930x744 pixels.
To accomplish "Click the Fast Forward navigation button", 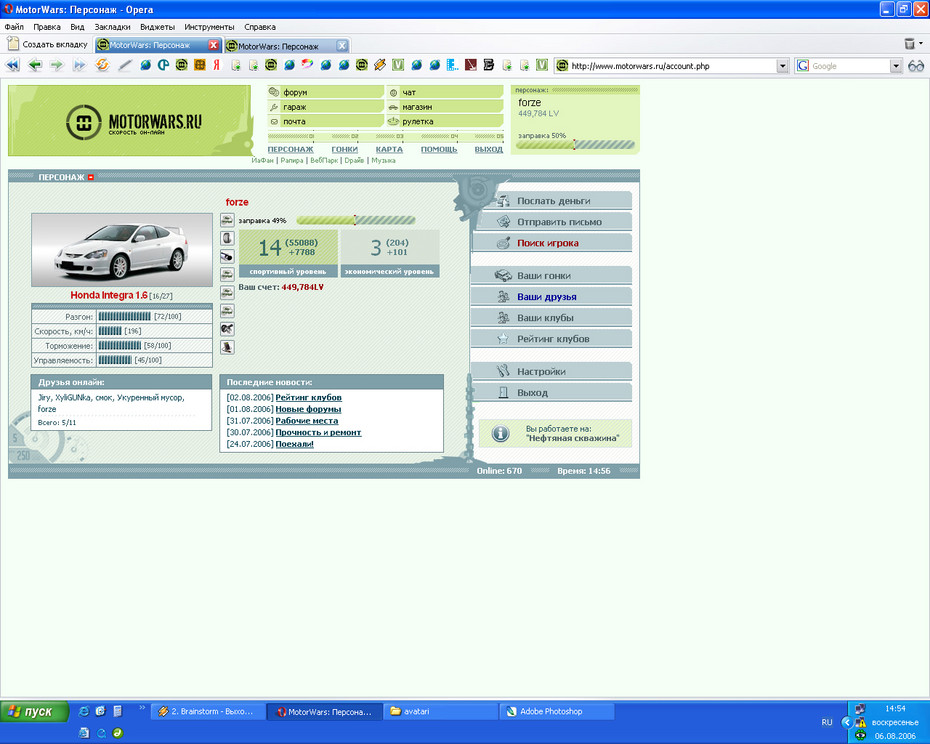I will (x=79, y=65).
